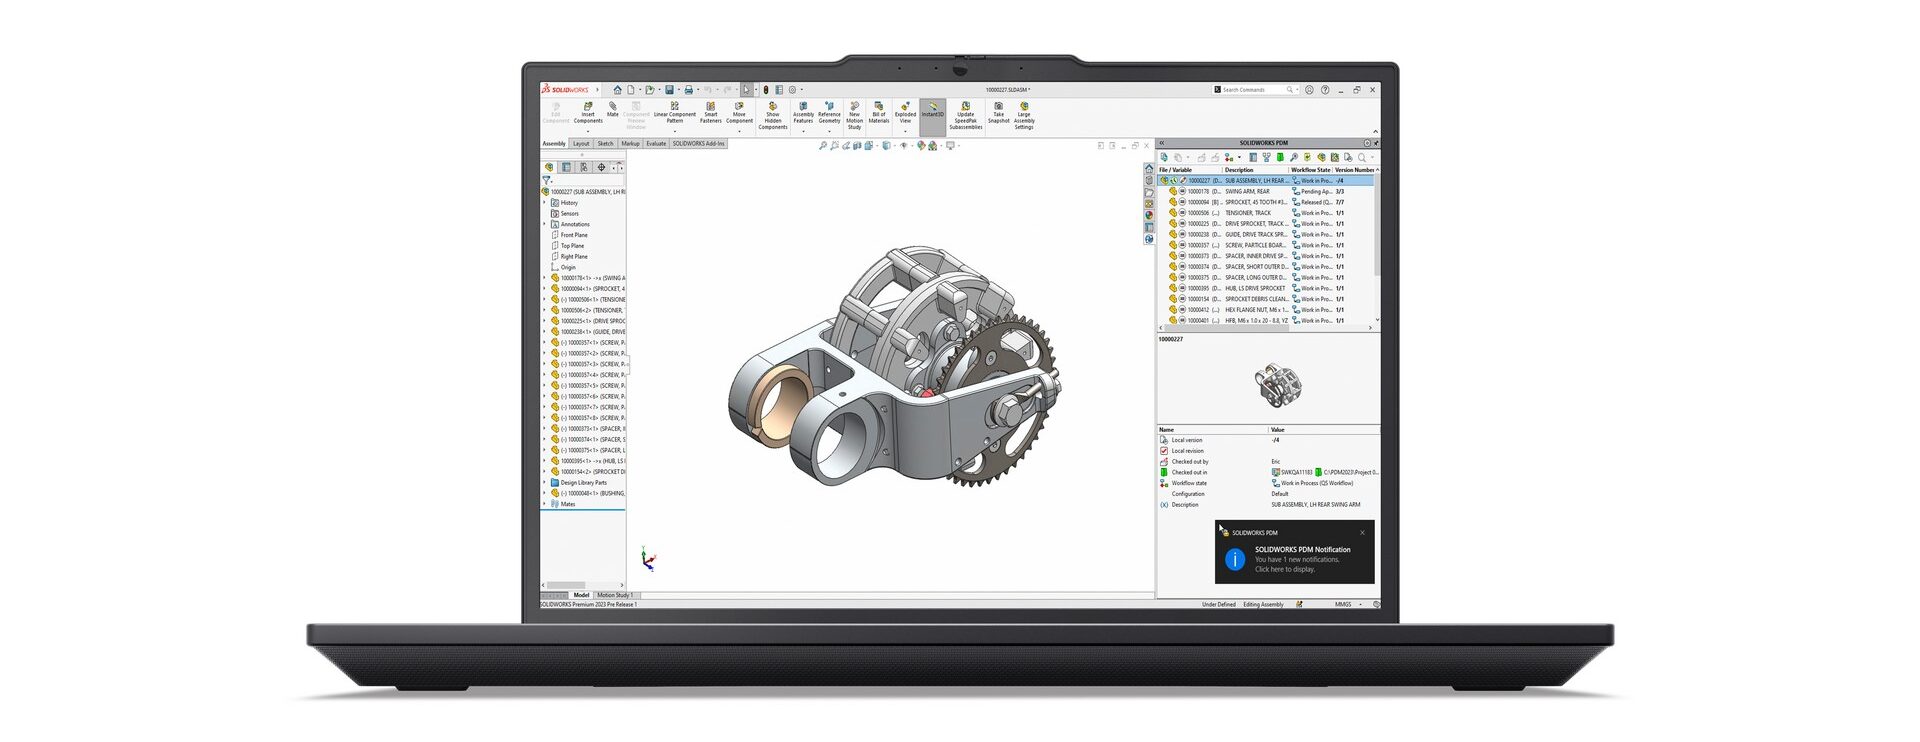The height and width of the screenshot is (742, 1920).
Task: Create a Bill of Materials
Action: point(878,112)
